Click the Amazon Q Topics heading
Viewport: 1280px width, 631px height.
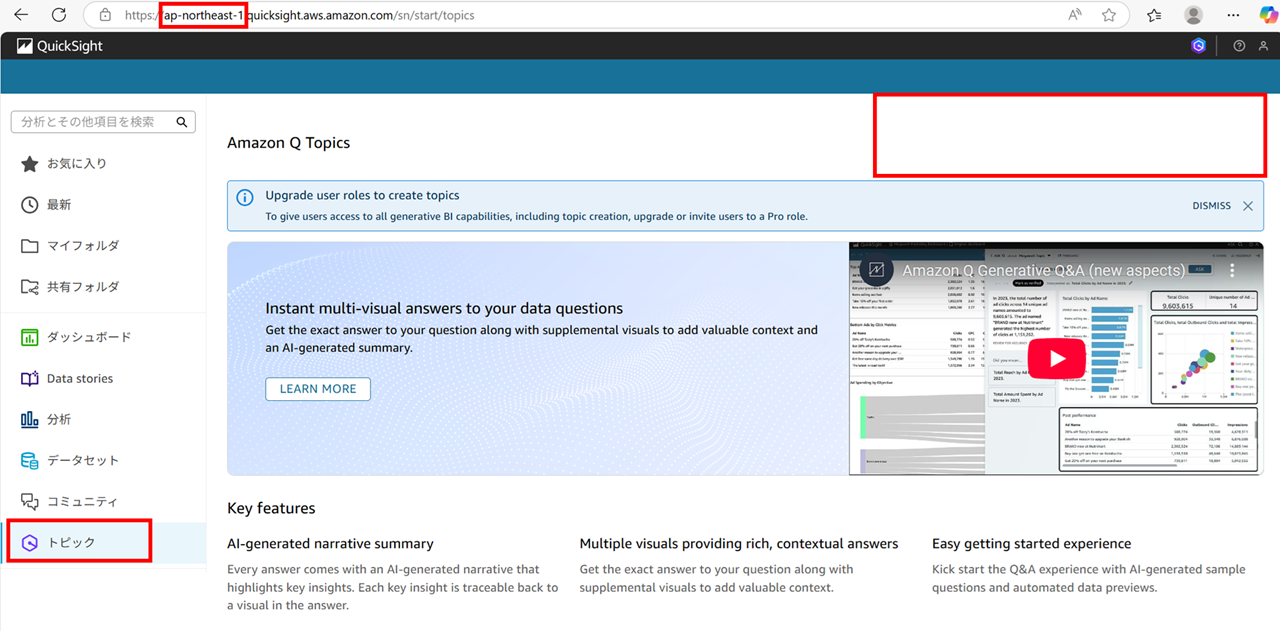(x=288, y=143)
